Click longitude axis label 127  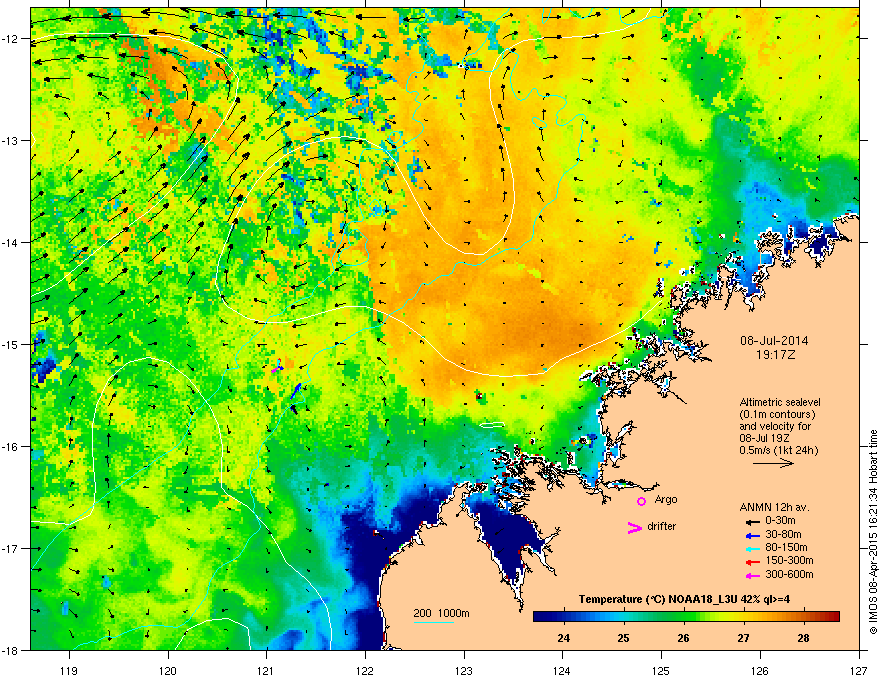pos(859,670)
